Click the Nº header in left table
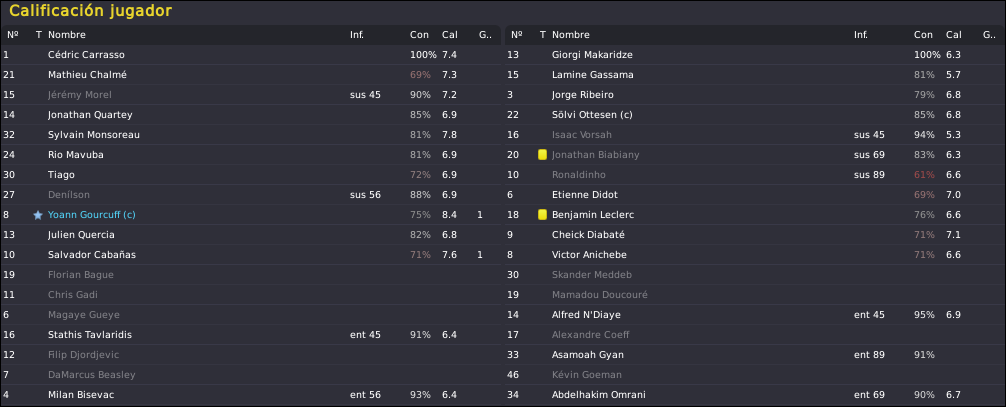 tap(13, 35)
